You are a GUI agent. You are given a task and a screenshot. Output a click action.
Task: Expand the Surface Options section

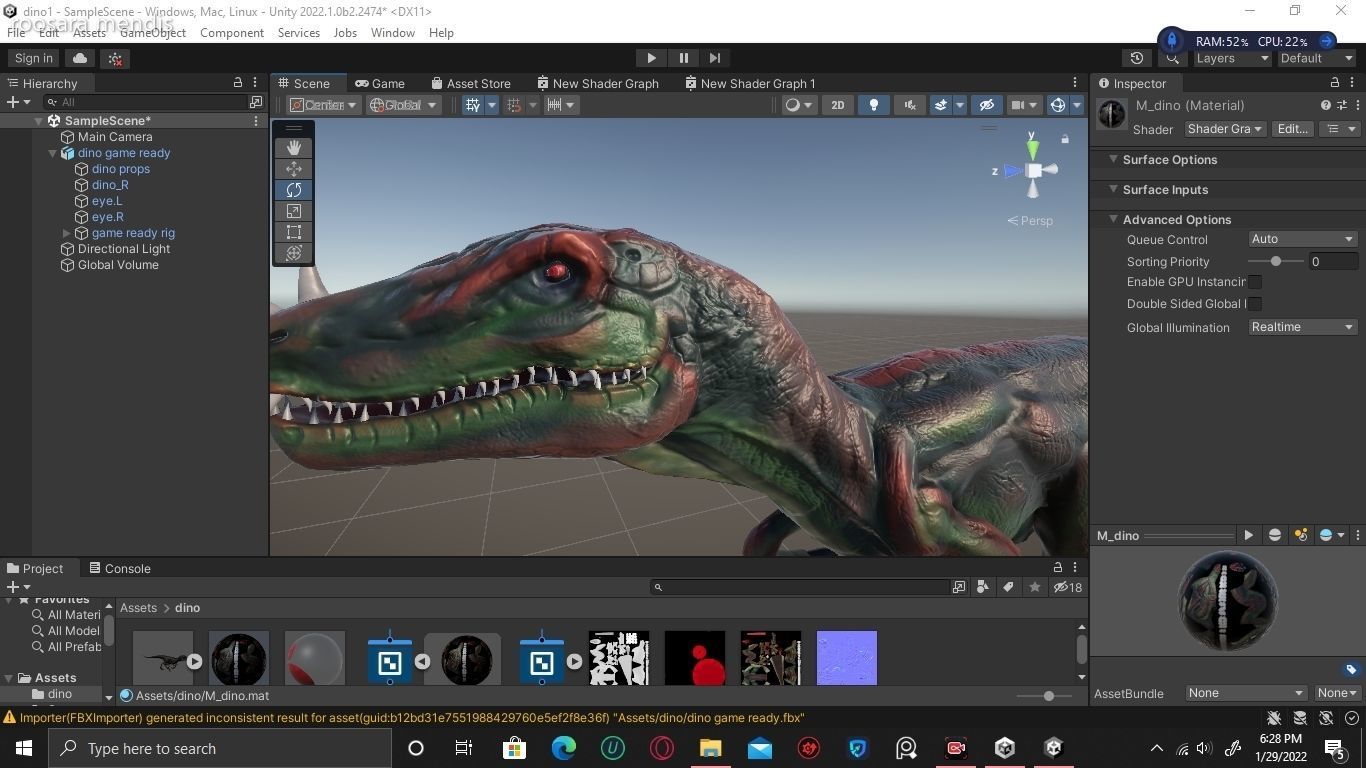(x=1112, y=159)
